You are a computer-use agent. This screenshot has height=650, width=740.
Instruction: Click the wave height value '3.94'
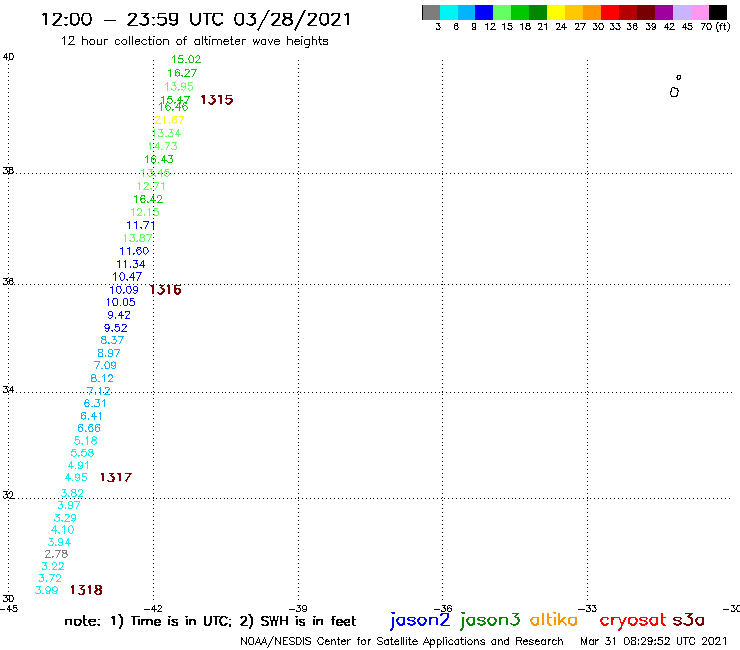pyautogui.click(x=59, y=543)
